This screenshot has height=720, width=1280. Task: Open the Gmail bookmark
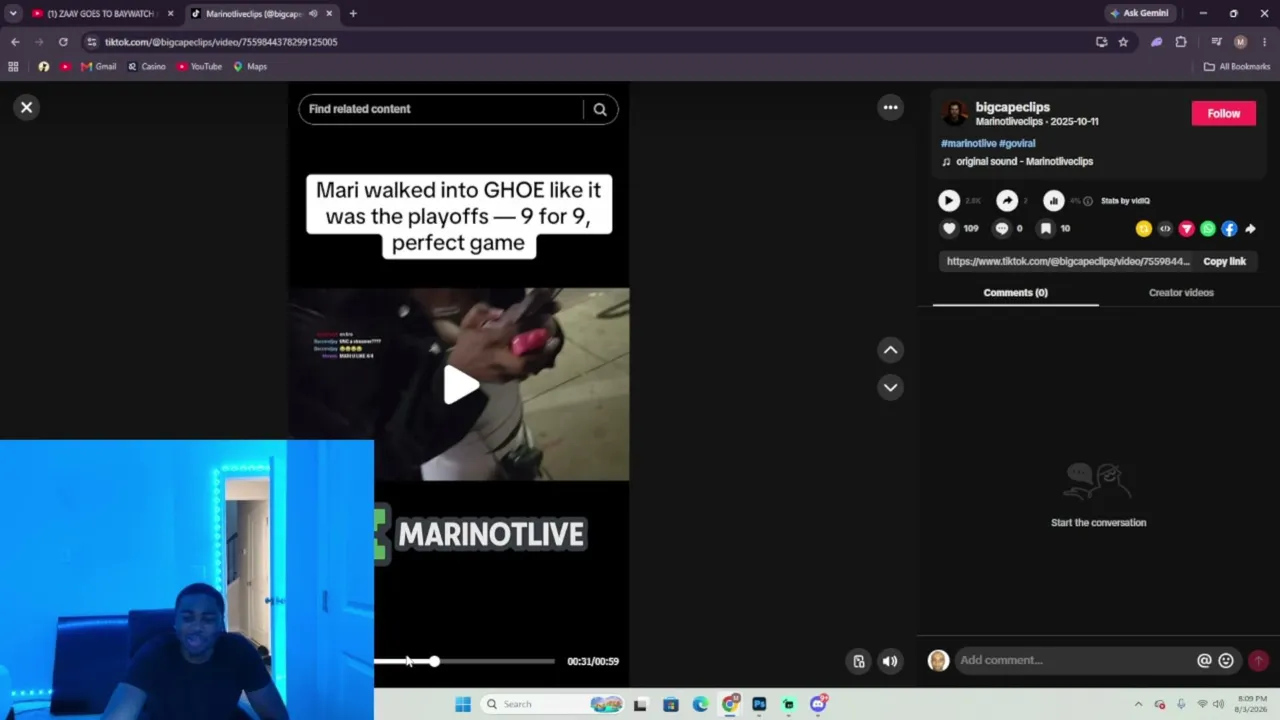tap(99, 67)
